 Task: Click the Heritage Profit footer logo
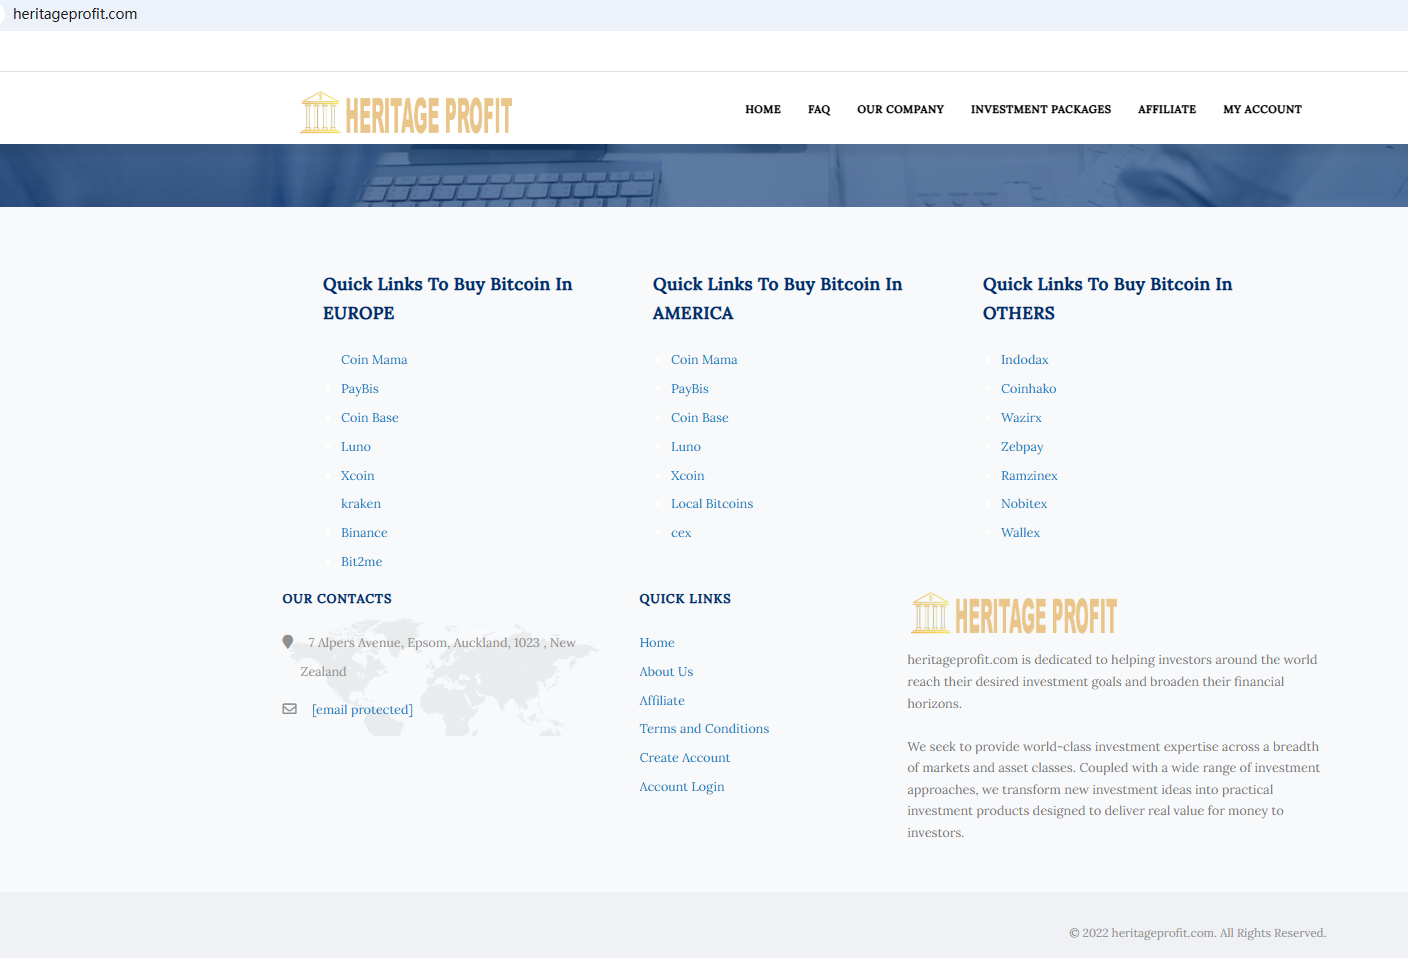click(x=1013, y=615)
